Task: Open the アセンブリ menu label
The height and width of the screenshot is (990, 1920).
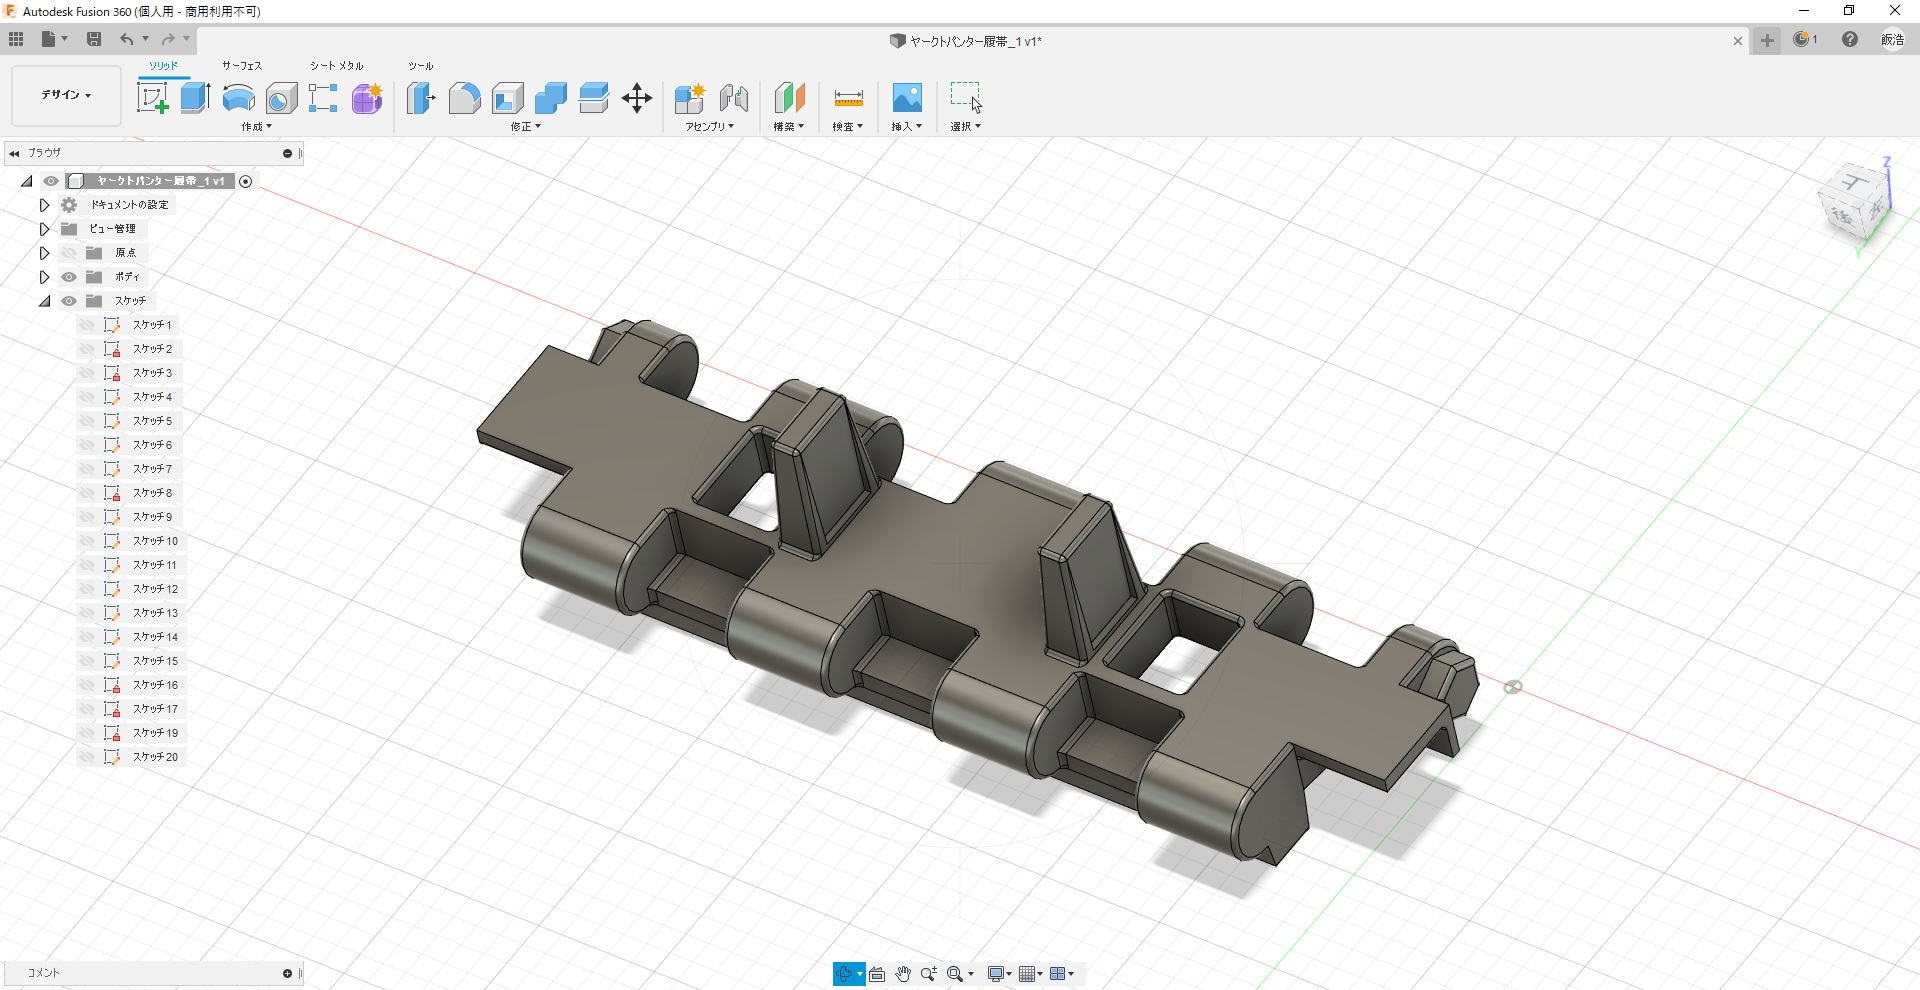Action: 709,127
